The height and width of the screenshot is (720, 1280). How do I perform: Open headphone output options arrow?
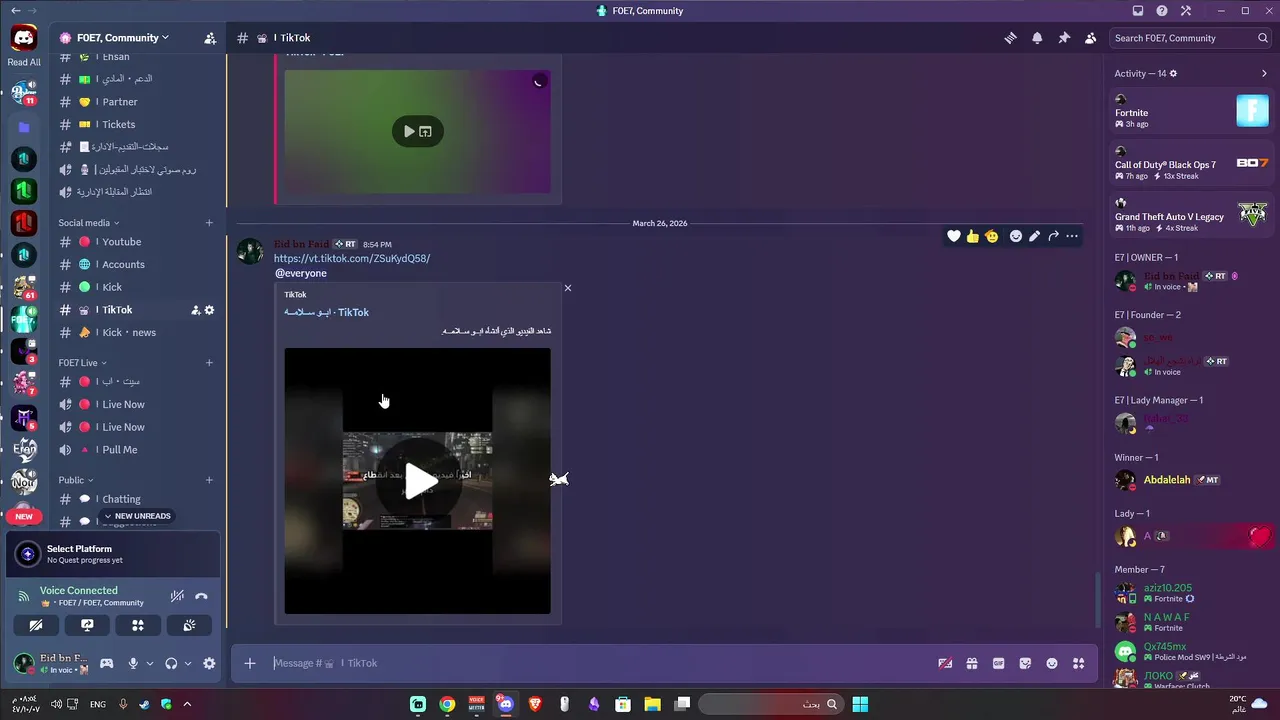[x=188, y=663]
